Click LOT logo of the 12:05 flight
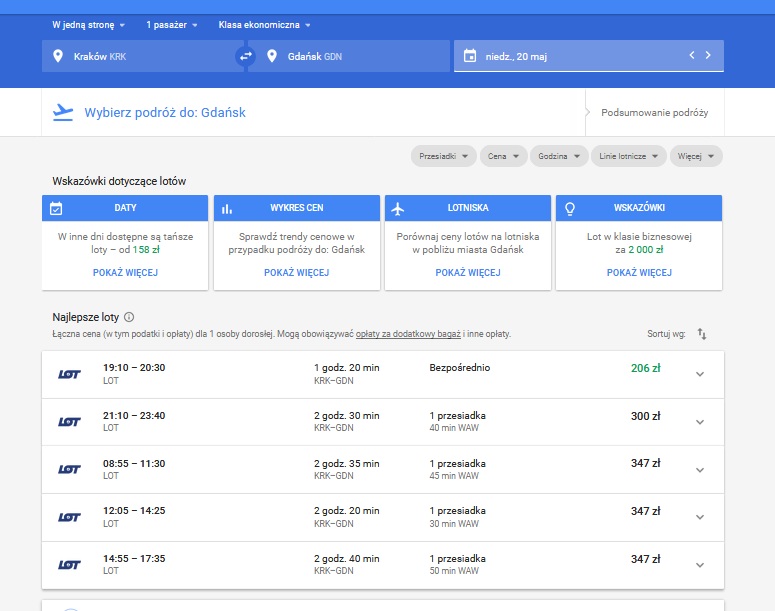Image resolution: width=775 pixels, height=611 pixels. pyautogui.click(x=69, y=517)
